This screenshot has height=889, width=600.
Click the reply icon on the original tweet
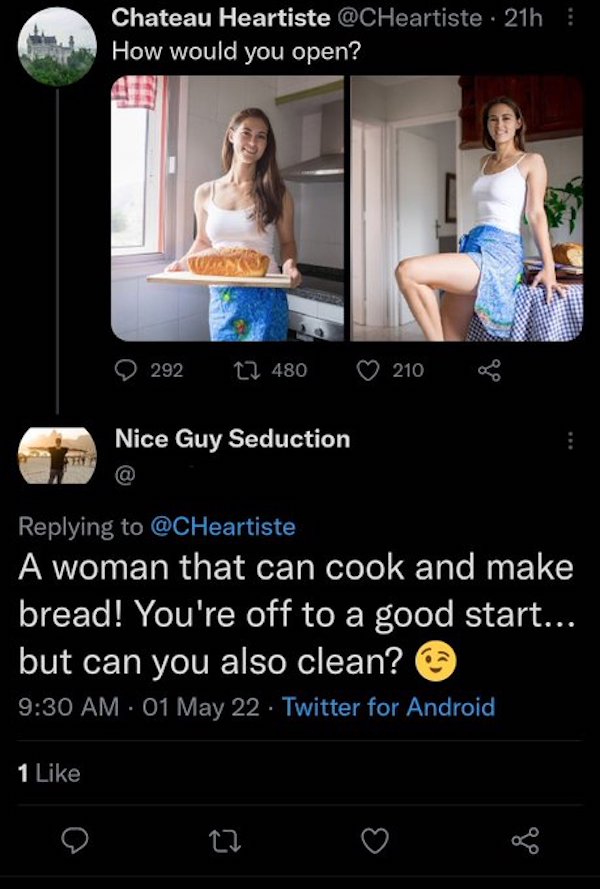coord(129,370)
